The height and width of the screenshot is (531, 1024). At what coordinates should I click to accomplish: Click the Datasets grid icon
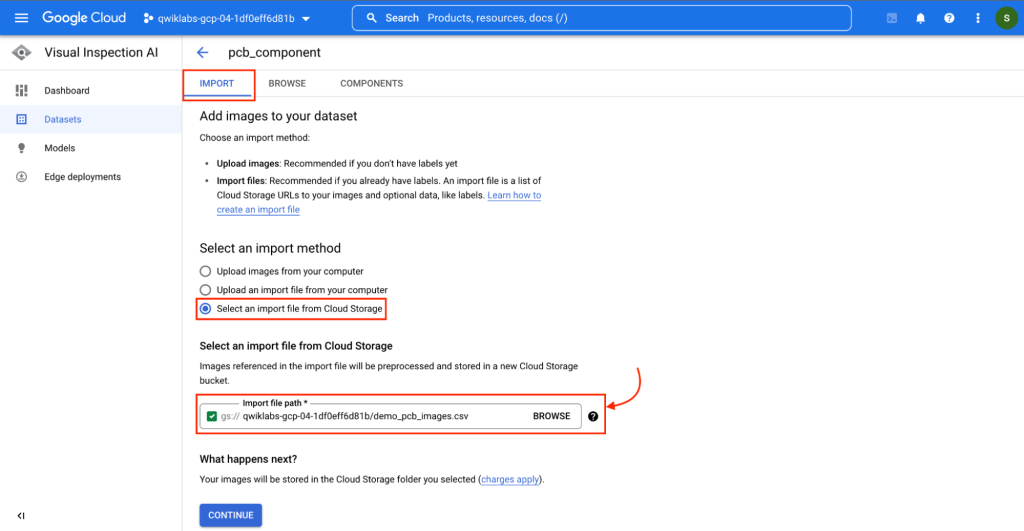tap(22, 120)
